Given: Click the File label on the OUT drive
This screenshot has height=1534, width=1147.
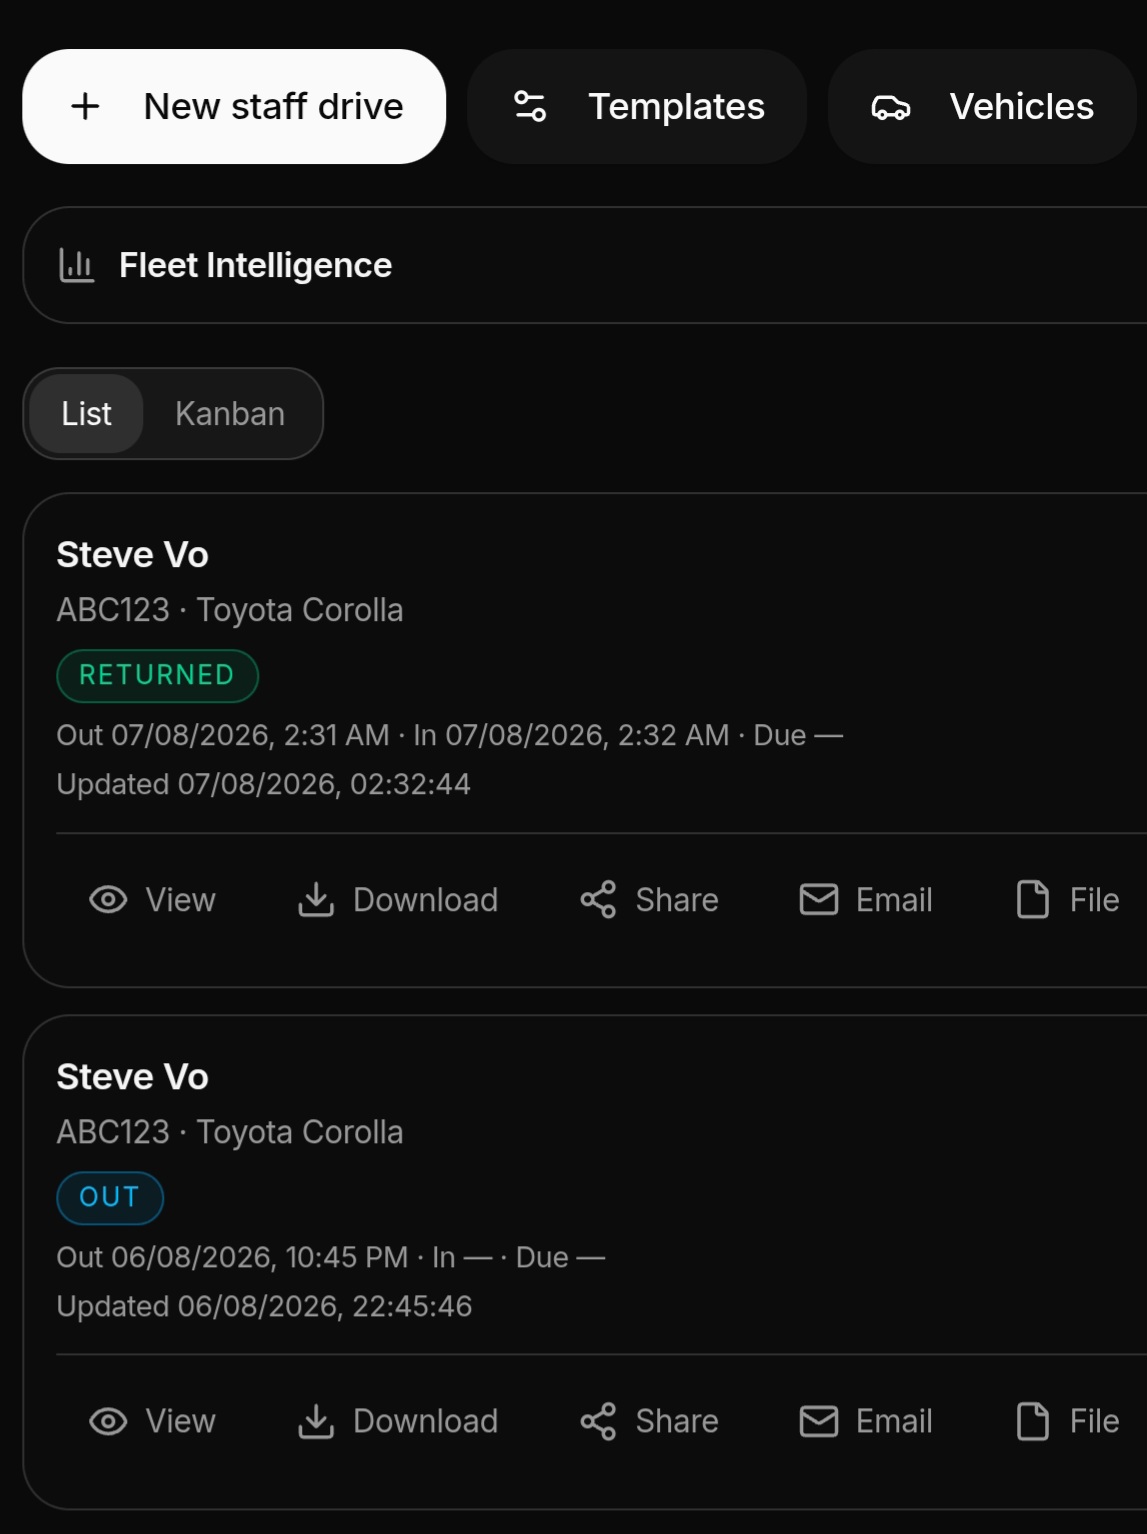Looking at the screenshot, I should (1094, 1421).
